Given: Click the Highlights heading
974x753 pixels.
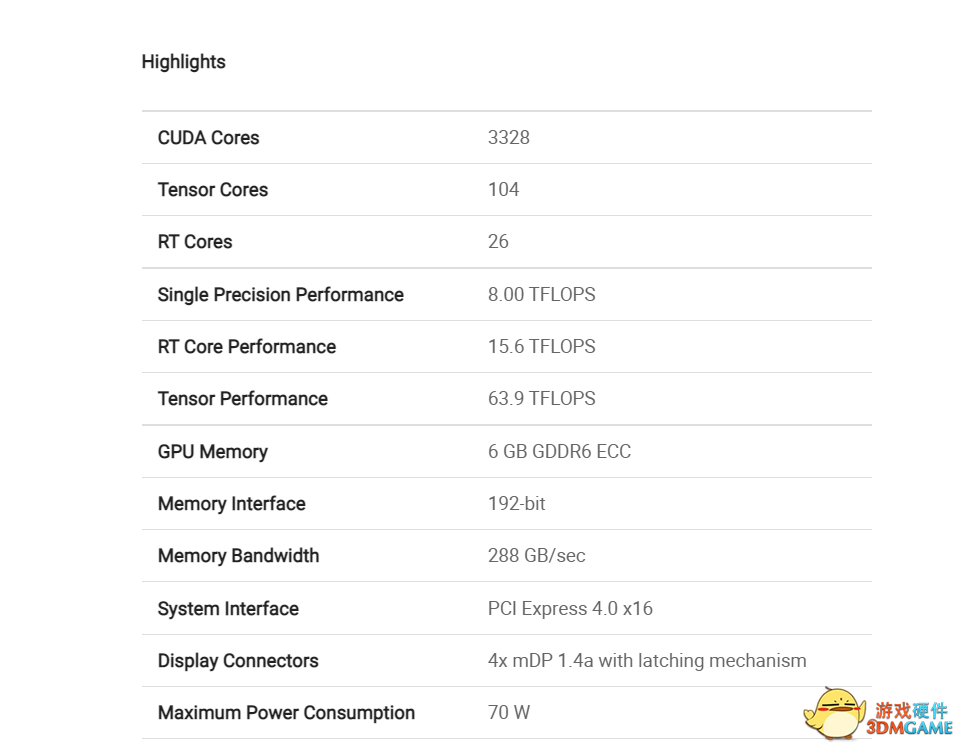Looking at the screenshot, I should tap(183, 62).
